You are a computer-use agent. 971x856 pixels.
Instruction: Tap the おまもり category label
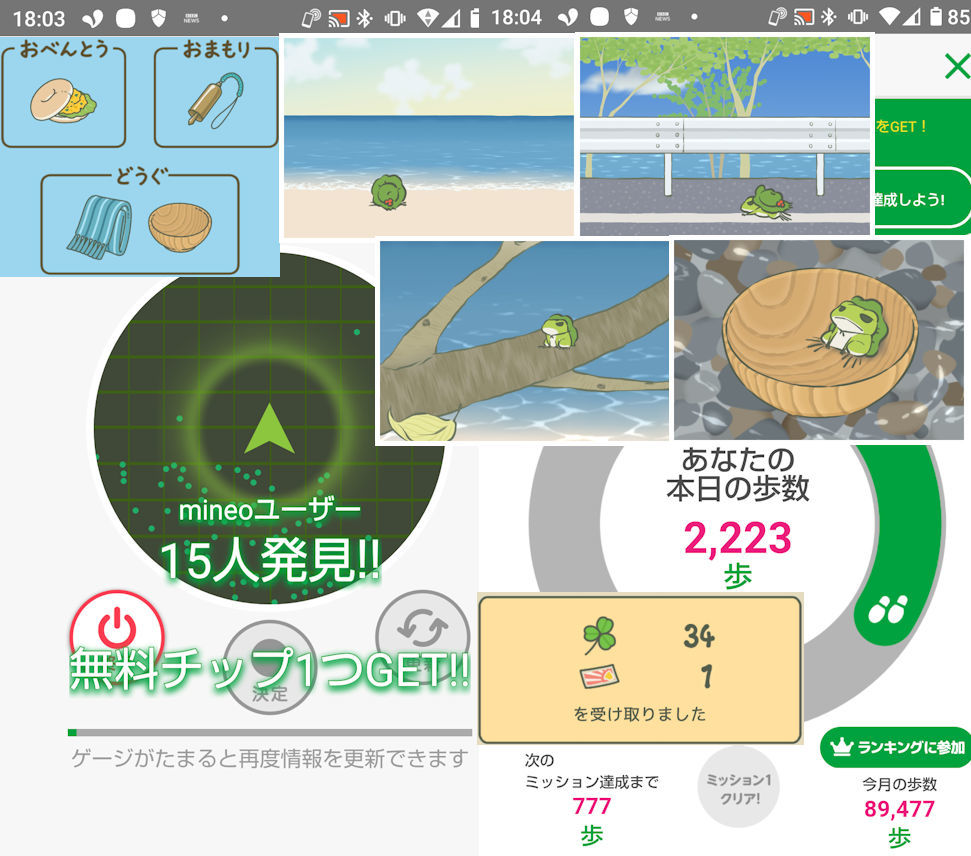[x=216, y=49]
